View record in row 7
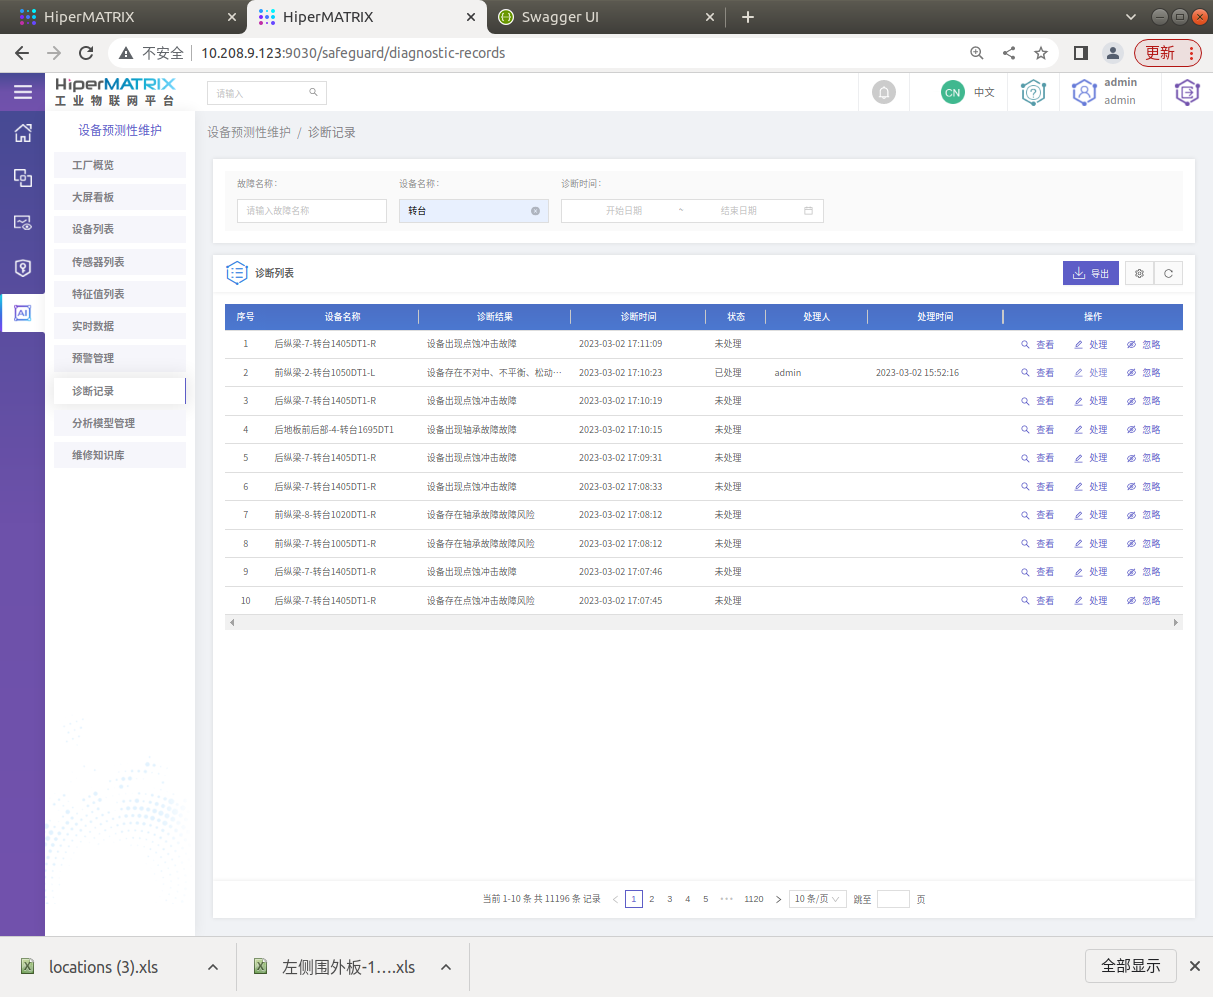Image resolution: width=1213 pixels, height=997 pixels. coord(1038,515)
